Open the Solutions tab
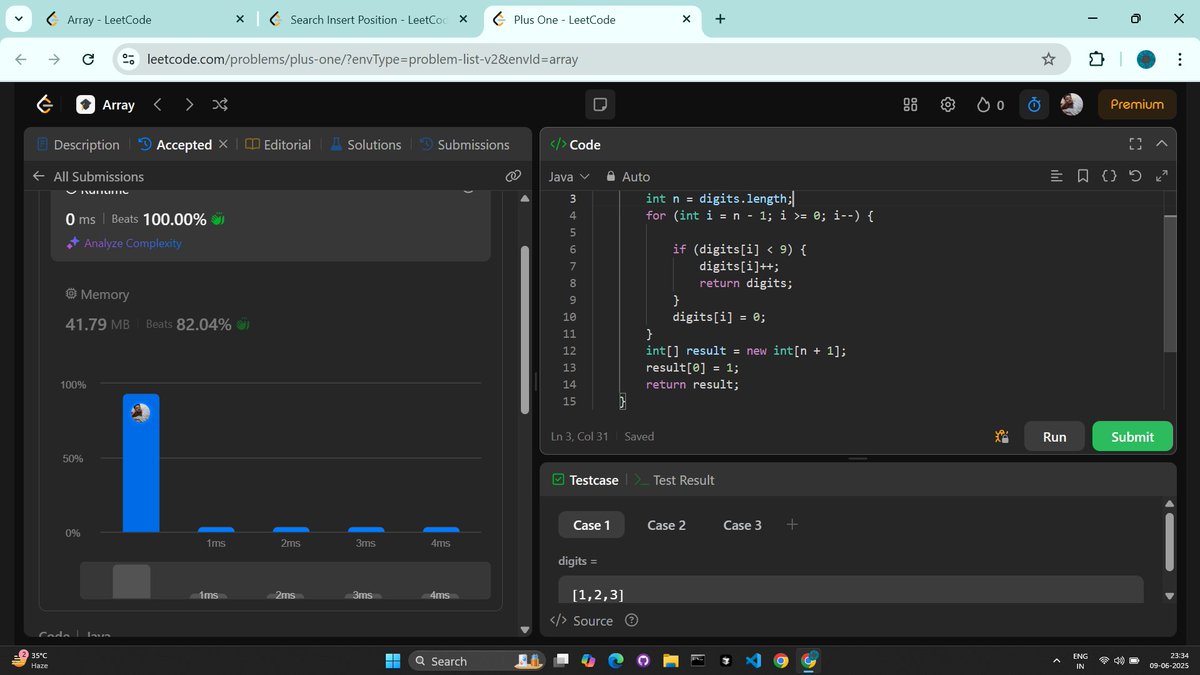This screenshot has height=675, width=1200. coord(365,144)
